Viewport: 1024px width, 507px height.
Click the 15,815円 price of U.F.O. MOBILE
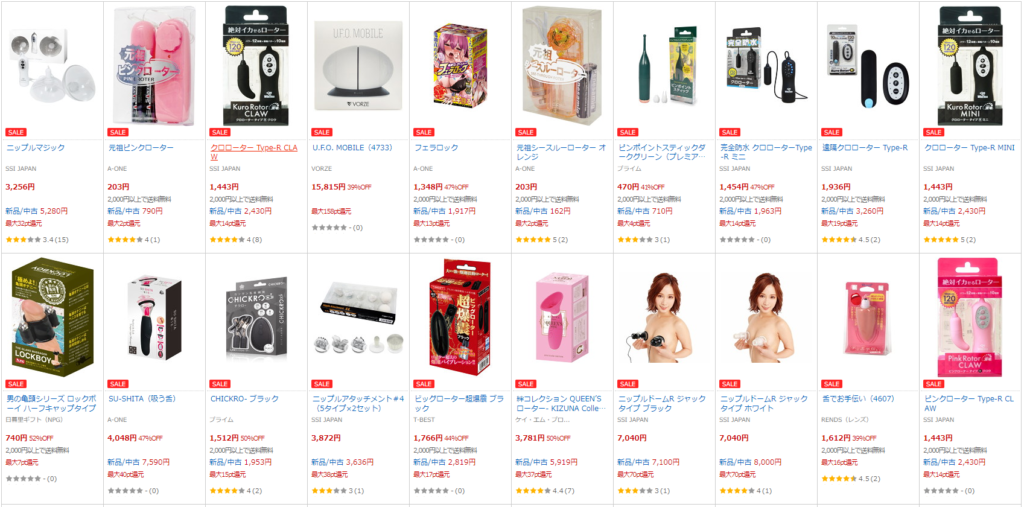(328, 187)
